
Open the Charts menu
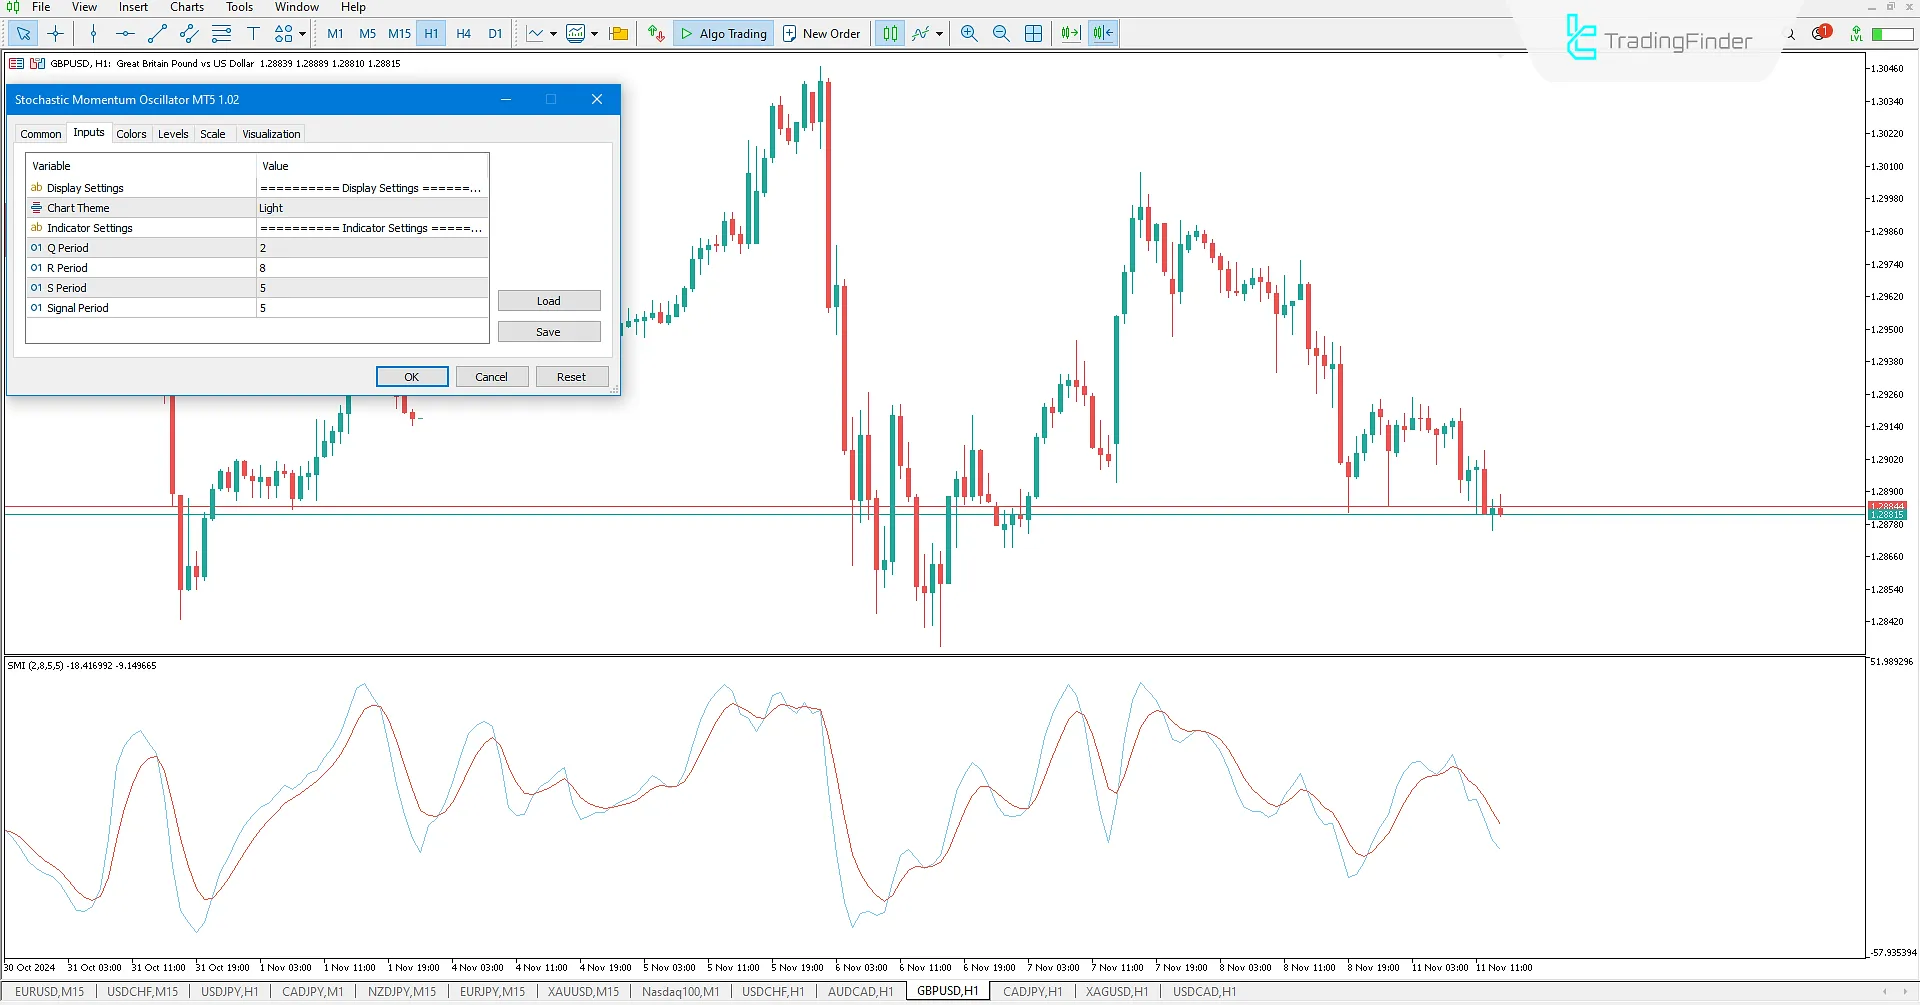[x=186, y=7]
